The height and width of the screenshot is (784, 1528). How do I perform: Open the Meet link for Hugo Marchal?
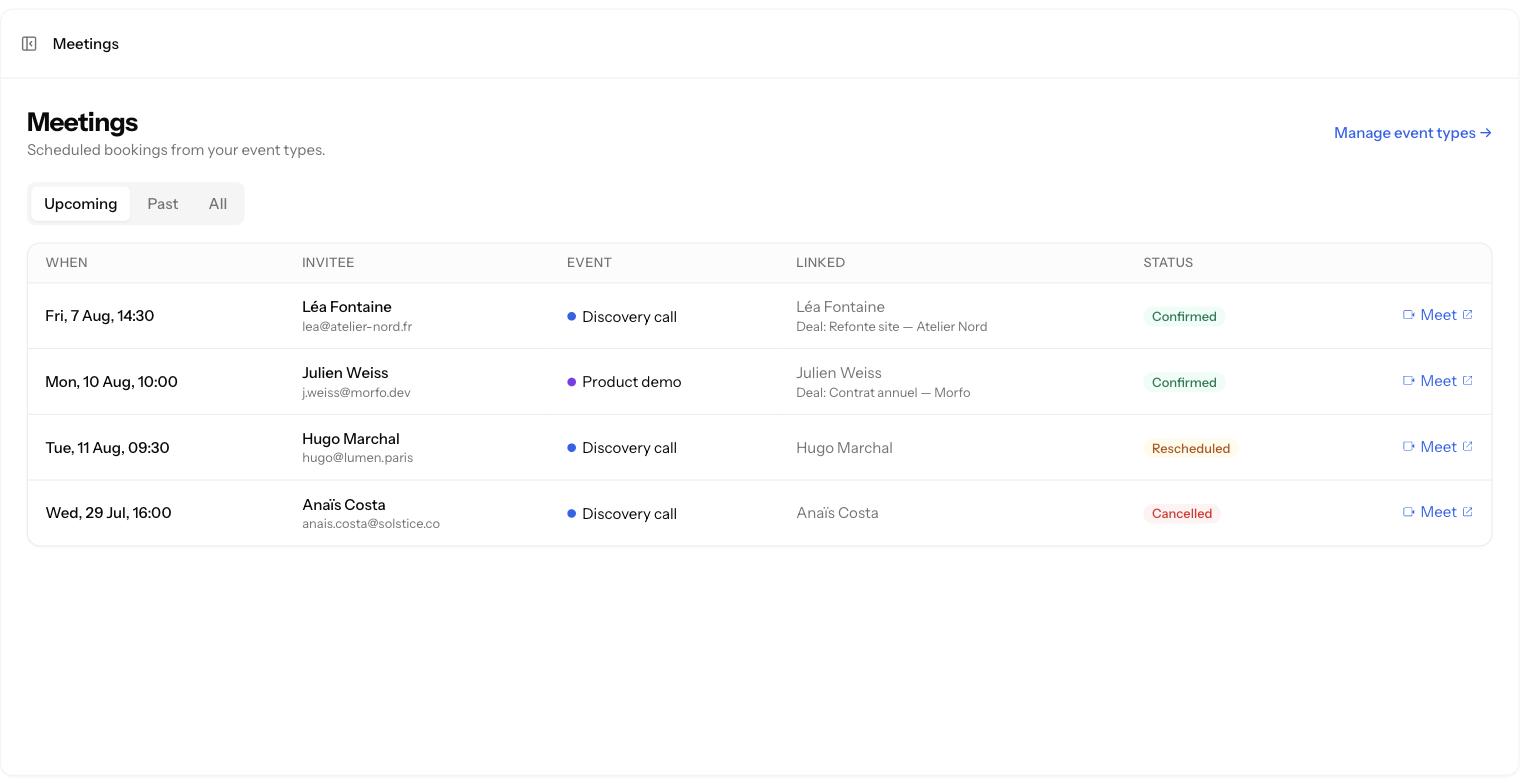[x=1438, y=447]
